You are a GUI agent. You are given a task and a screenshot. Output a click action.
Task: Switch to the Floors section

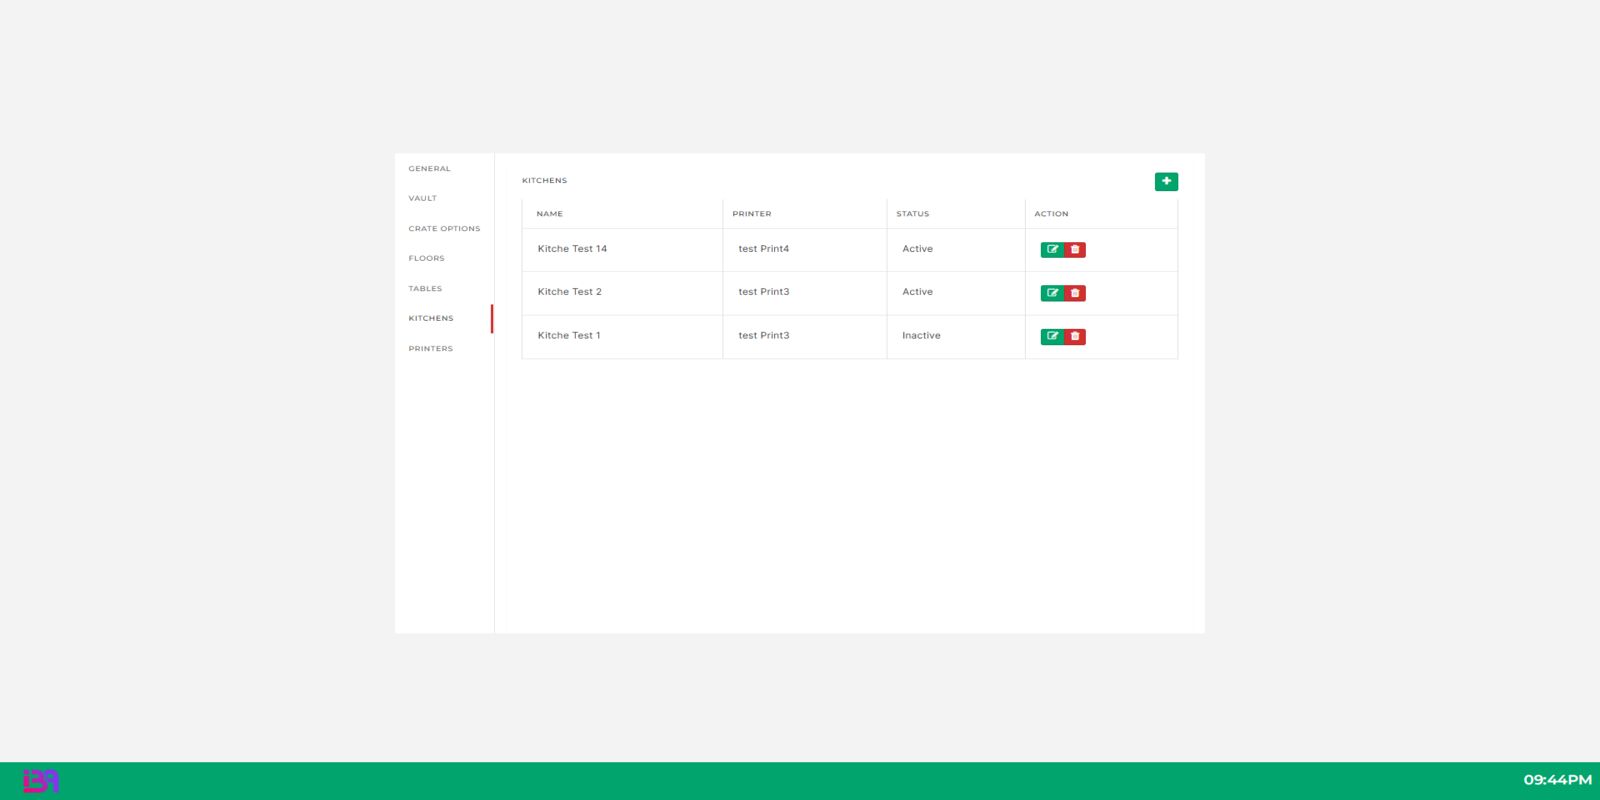(426, 259)
